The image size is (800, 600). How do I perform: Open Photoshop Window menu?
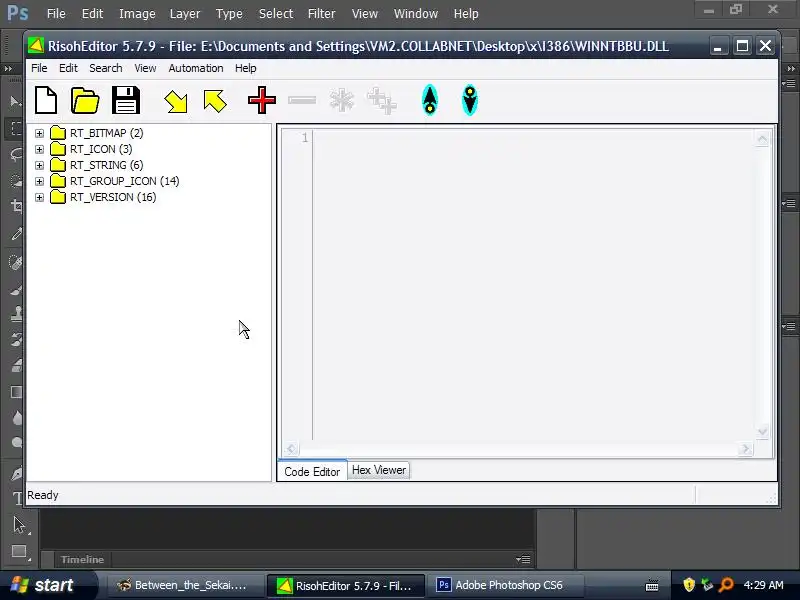[415, 14]
